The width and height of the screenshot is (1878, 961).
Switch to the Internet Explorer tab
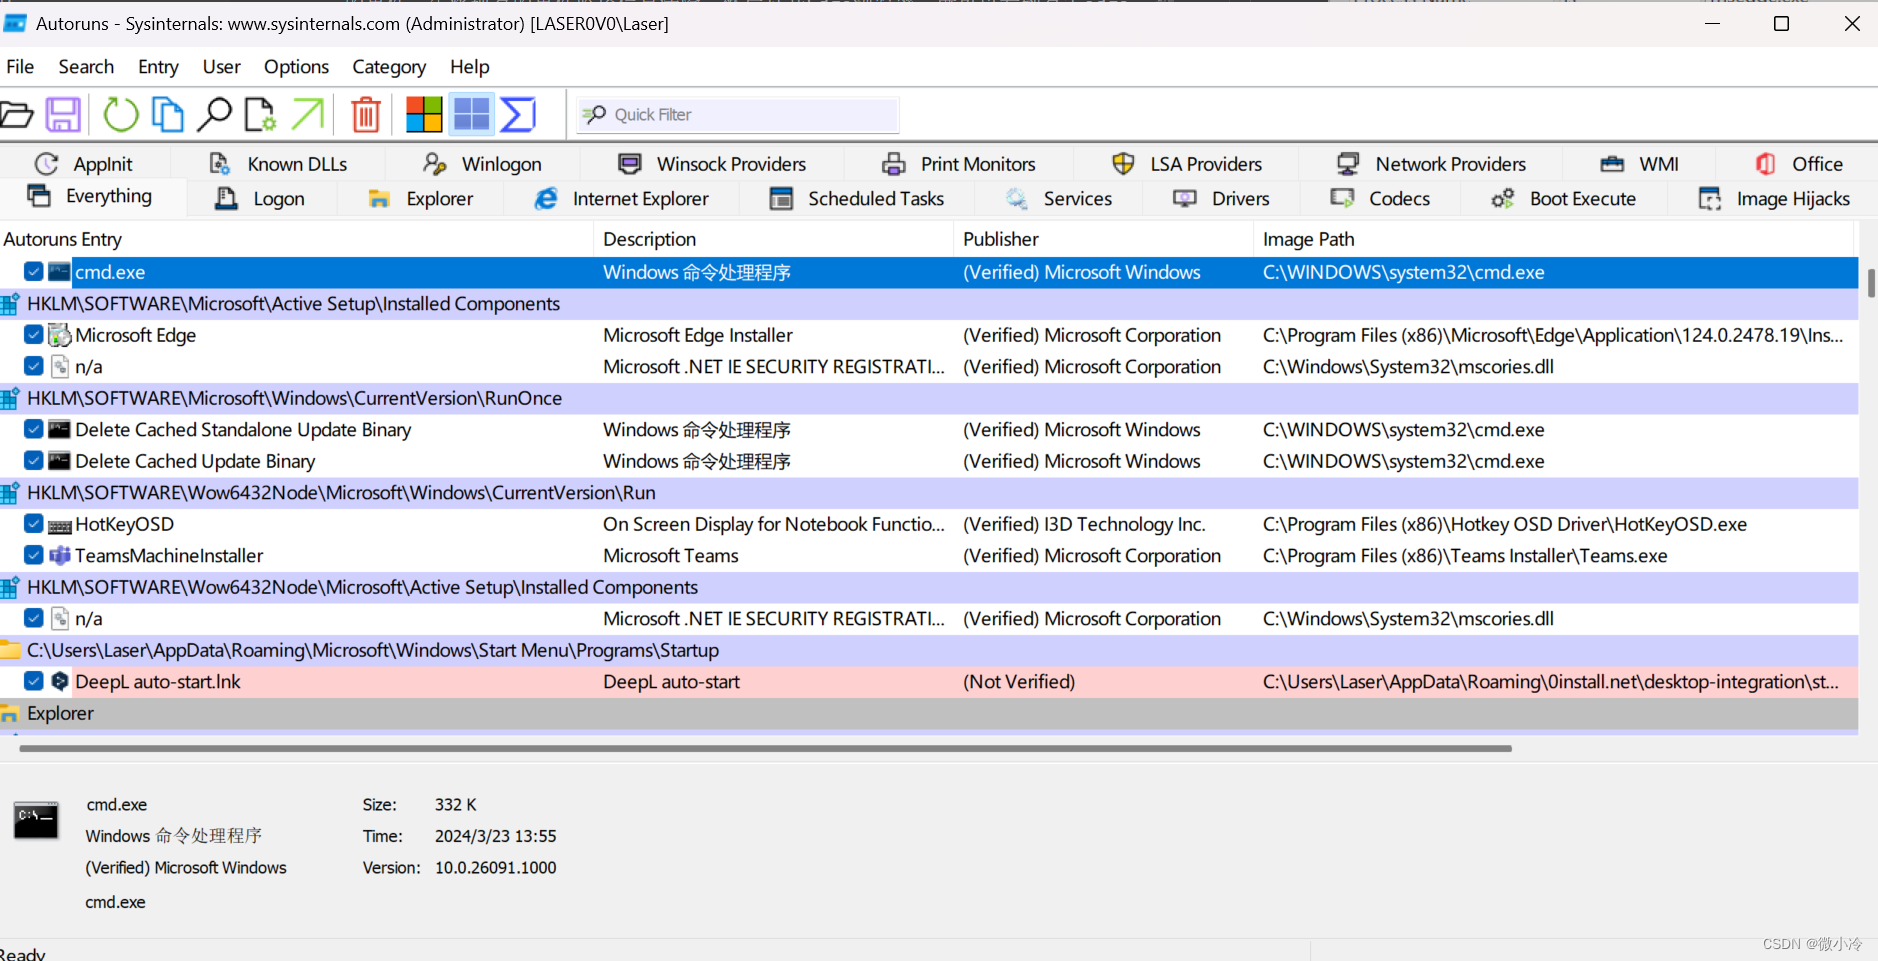621,199
